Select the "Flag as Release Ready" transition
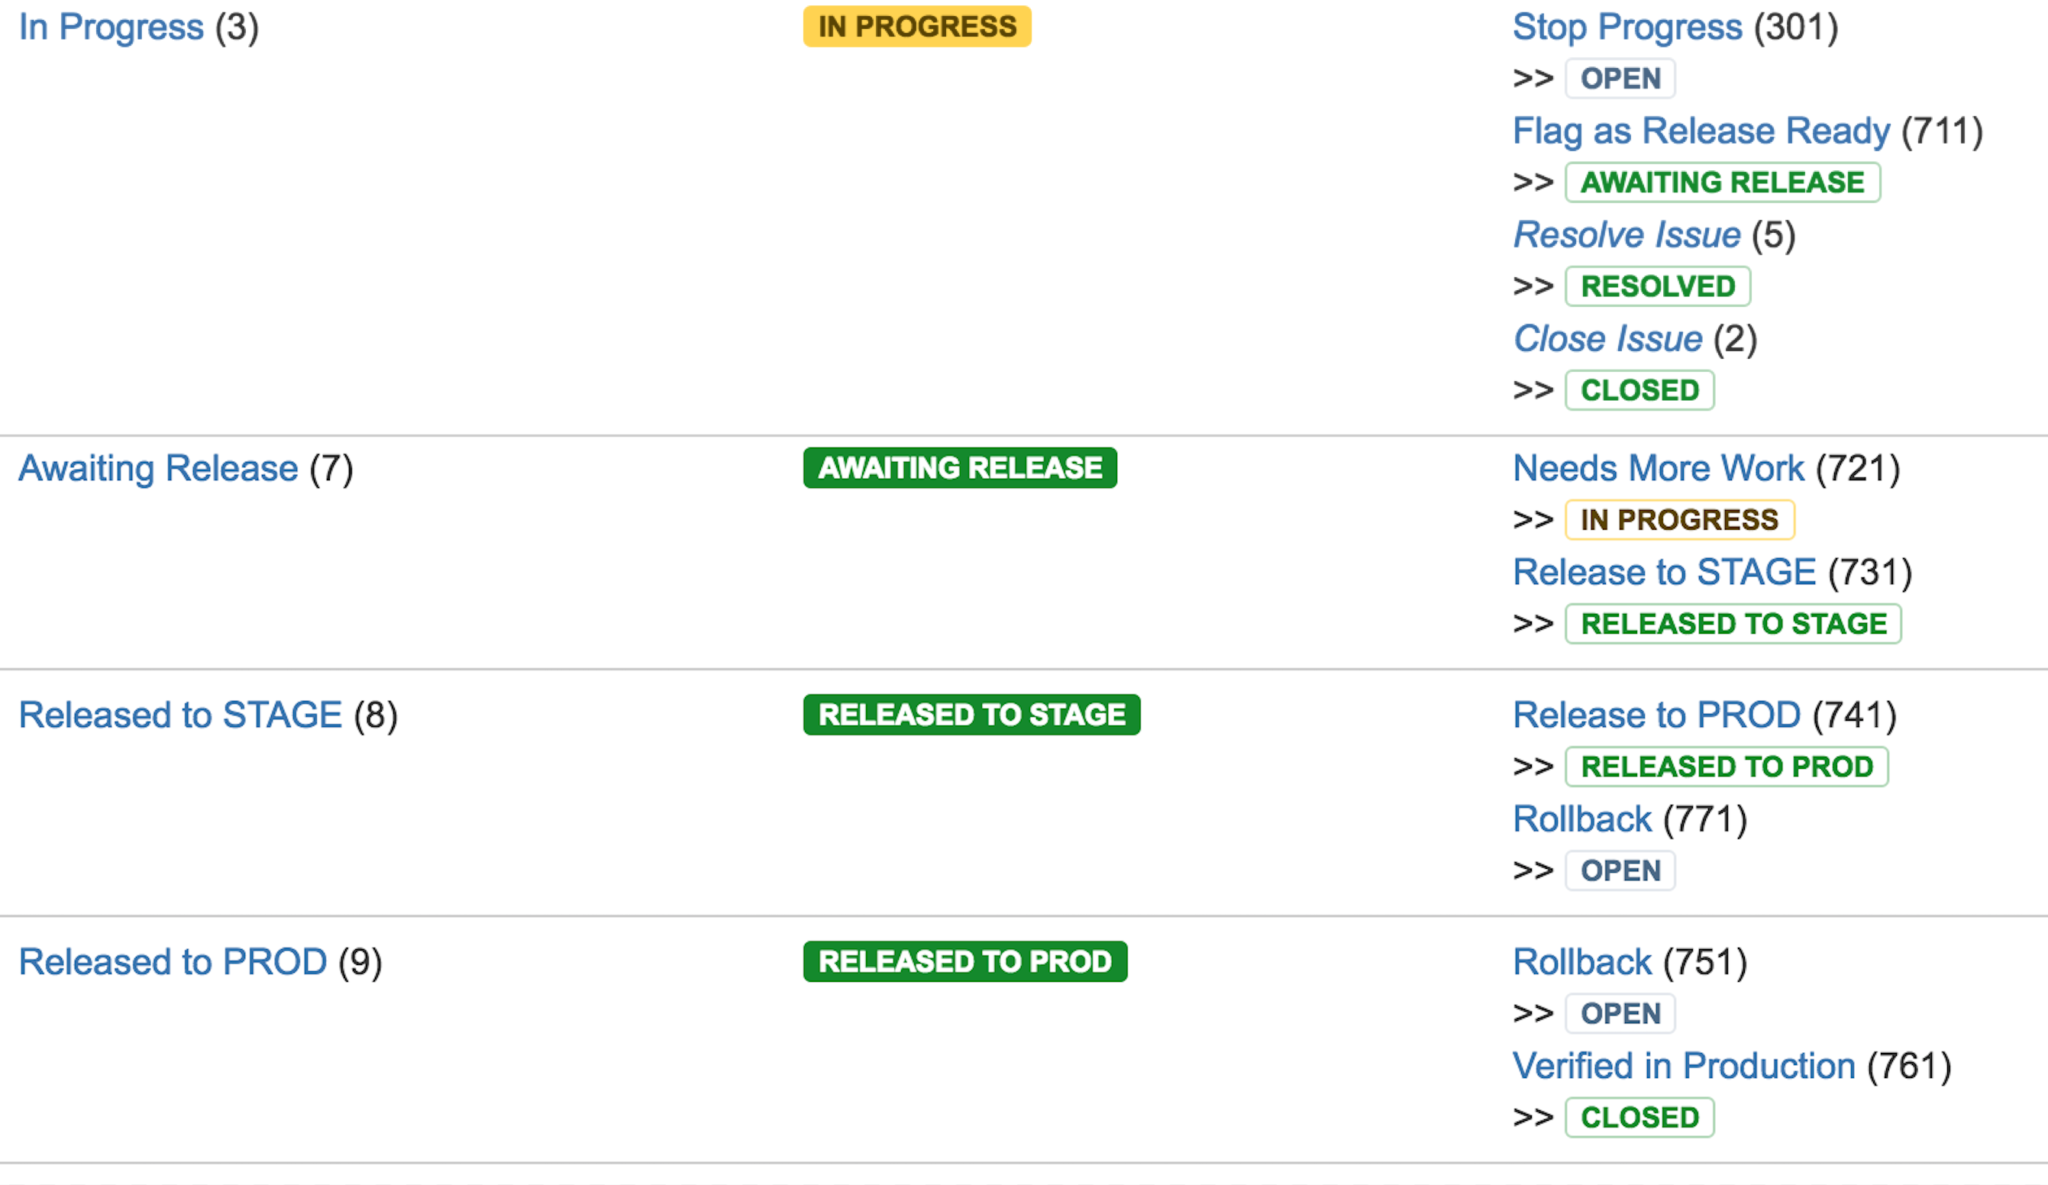 click(x=1700, y=130)
